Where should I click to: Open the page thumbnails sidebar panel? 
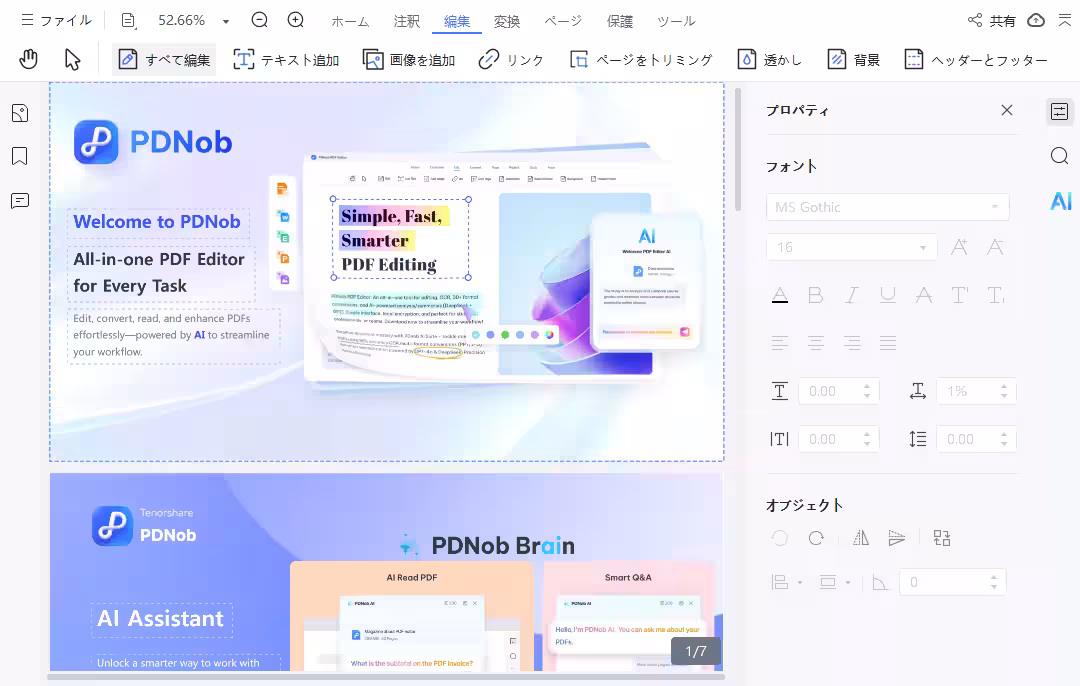point(19,113)
